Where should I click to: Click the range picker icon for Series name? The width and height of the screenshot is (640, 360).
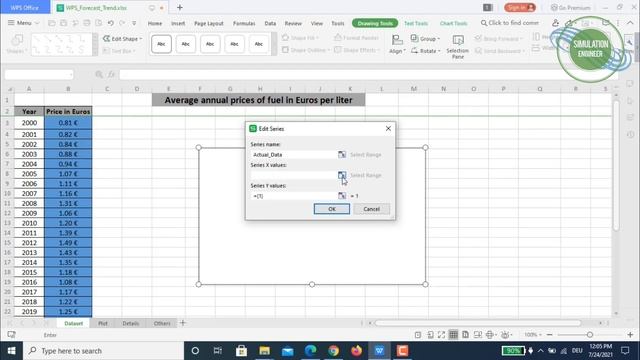coord(342,154)
